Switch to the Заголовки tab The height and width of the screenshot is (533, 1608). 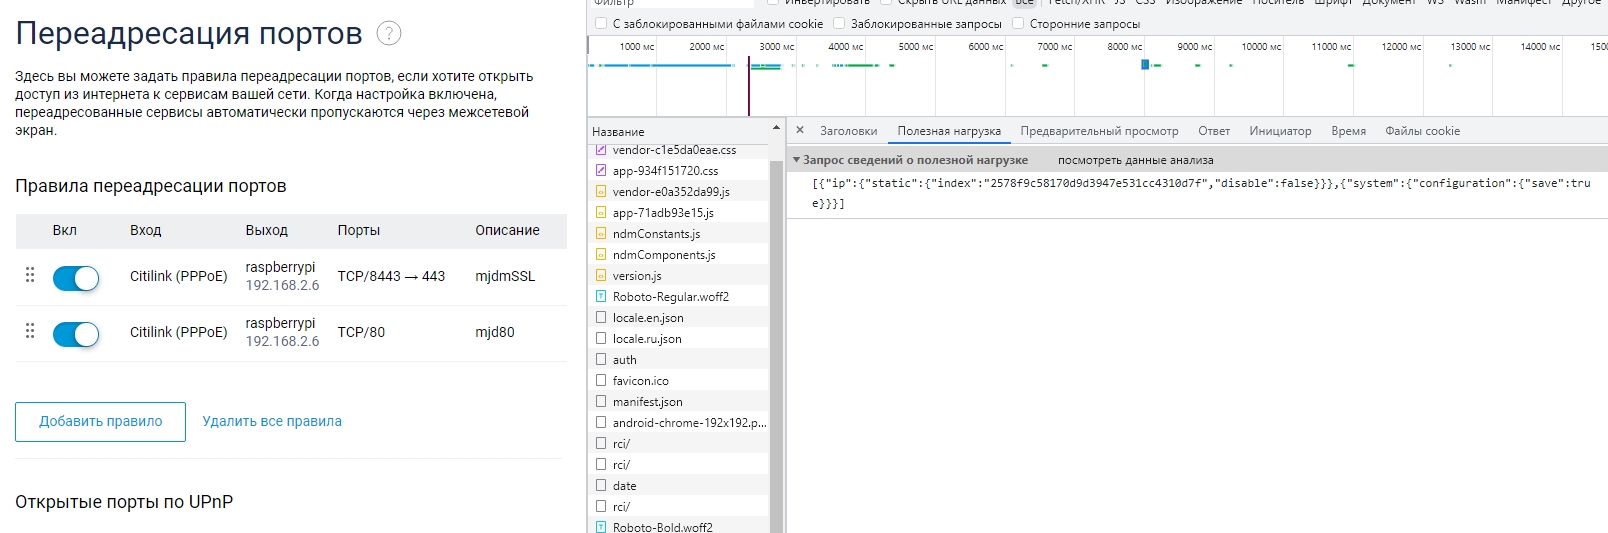click(848, 131)
